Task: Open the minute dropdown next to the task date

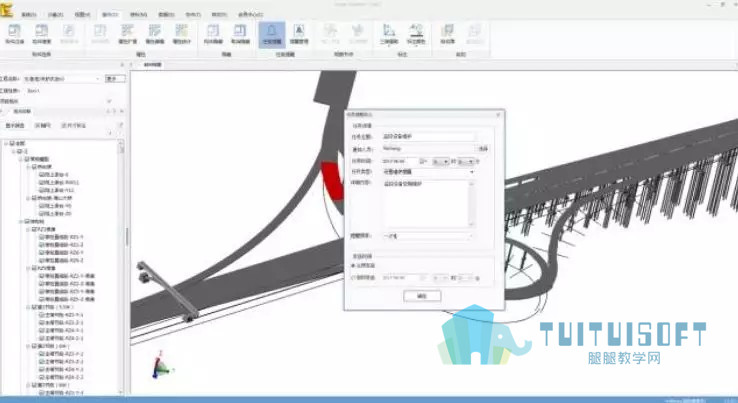Action: point(465,161)
